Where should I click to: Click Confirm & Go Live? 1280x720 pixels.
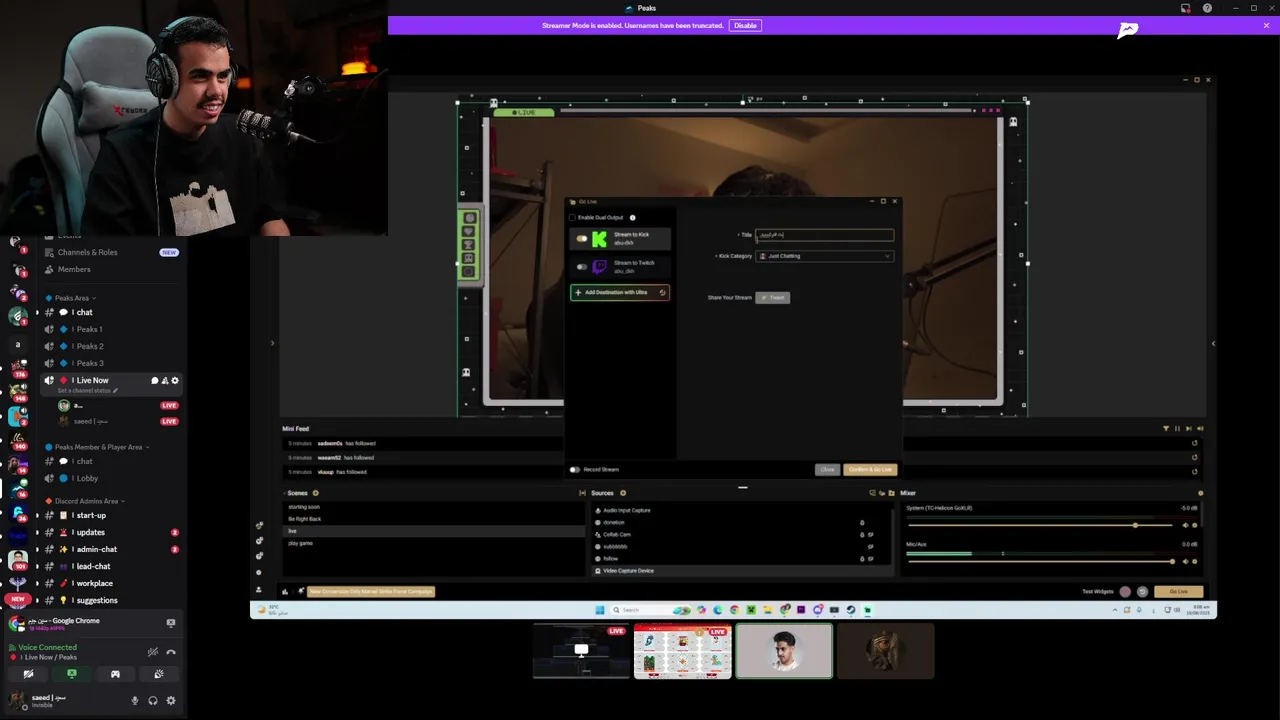[x=870, y=470]
